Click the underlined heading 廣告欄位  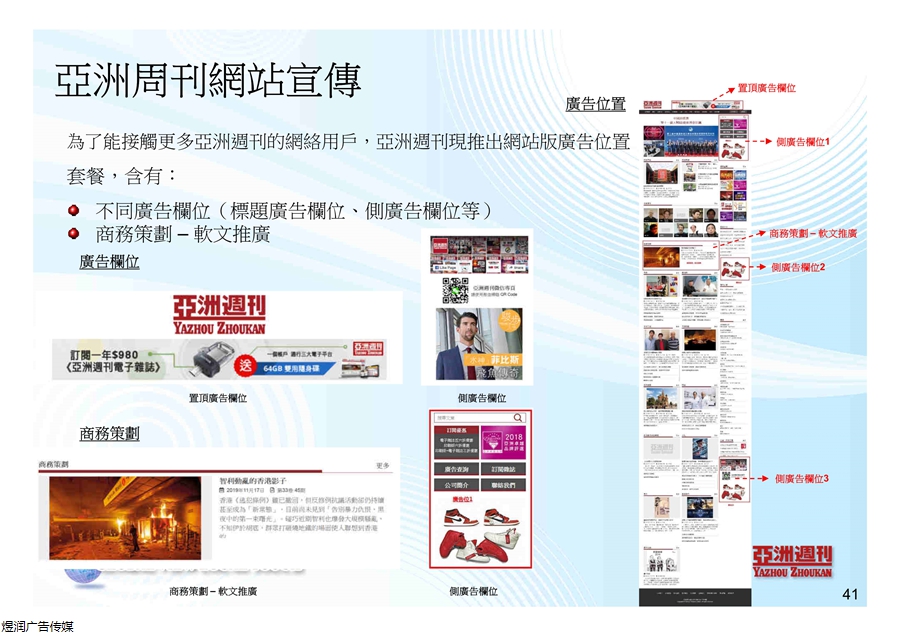[x=109, y=262]
